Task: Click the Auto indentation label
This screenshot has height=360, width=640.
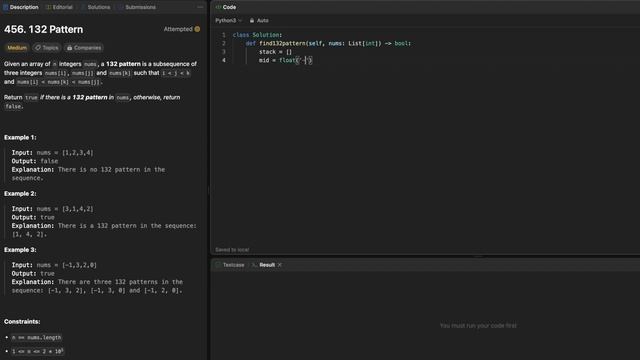Action: click(262, 20)
